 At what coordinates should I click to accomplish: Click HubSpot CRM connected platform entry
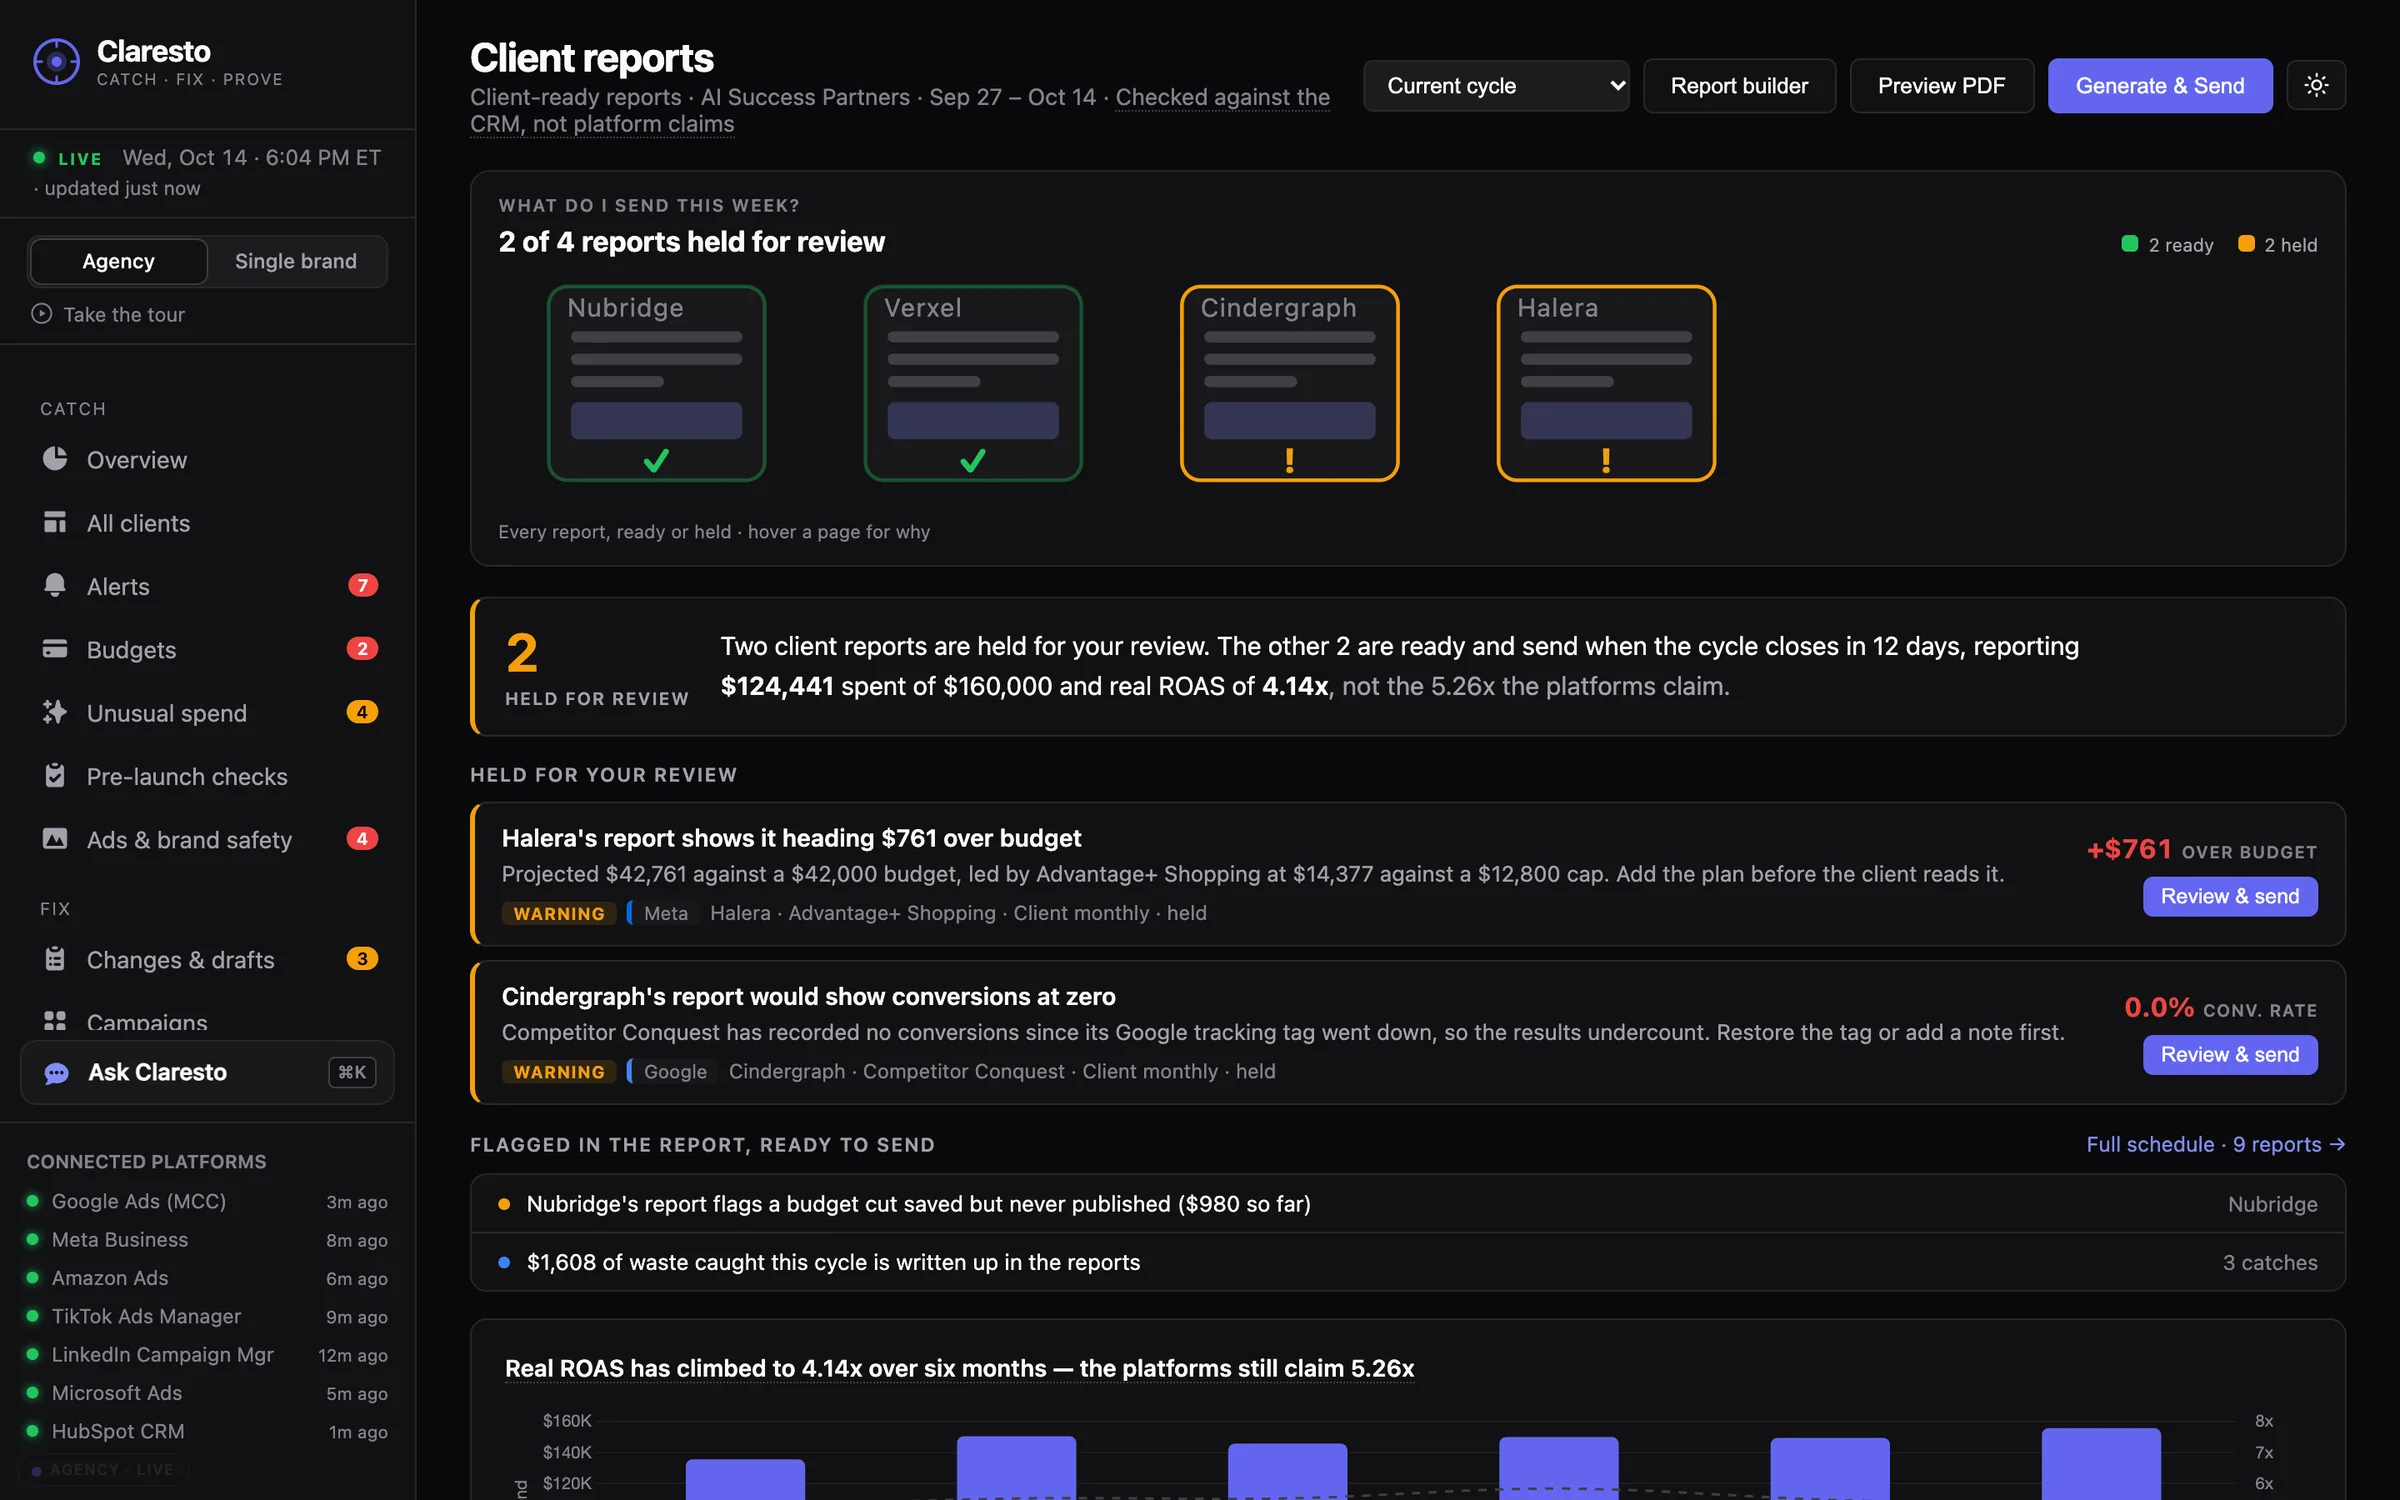[x=207, y=1431]
